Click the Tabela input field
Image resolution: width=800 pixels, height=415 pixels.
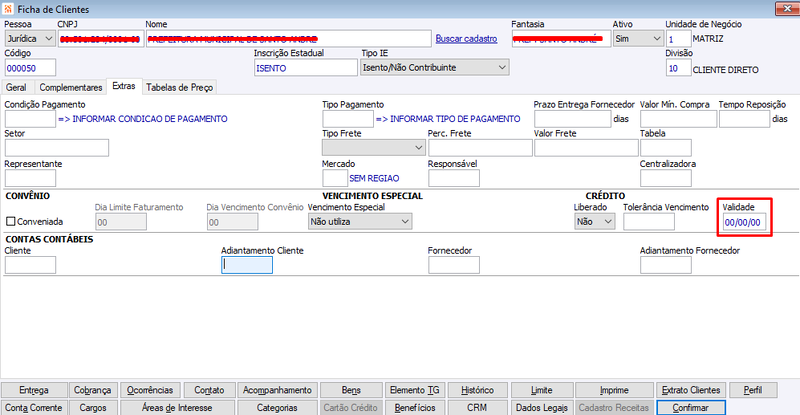pos(666,148)
